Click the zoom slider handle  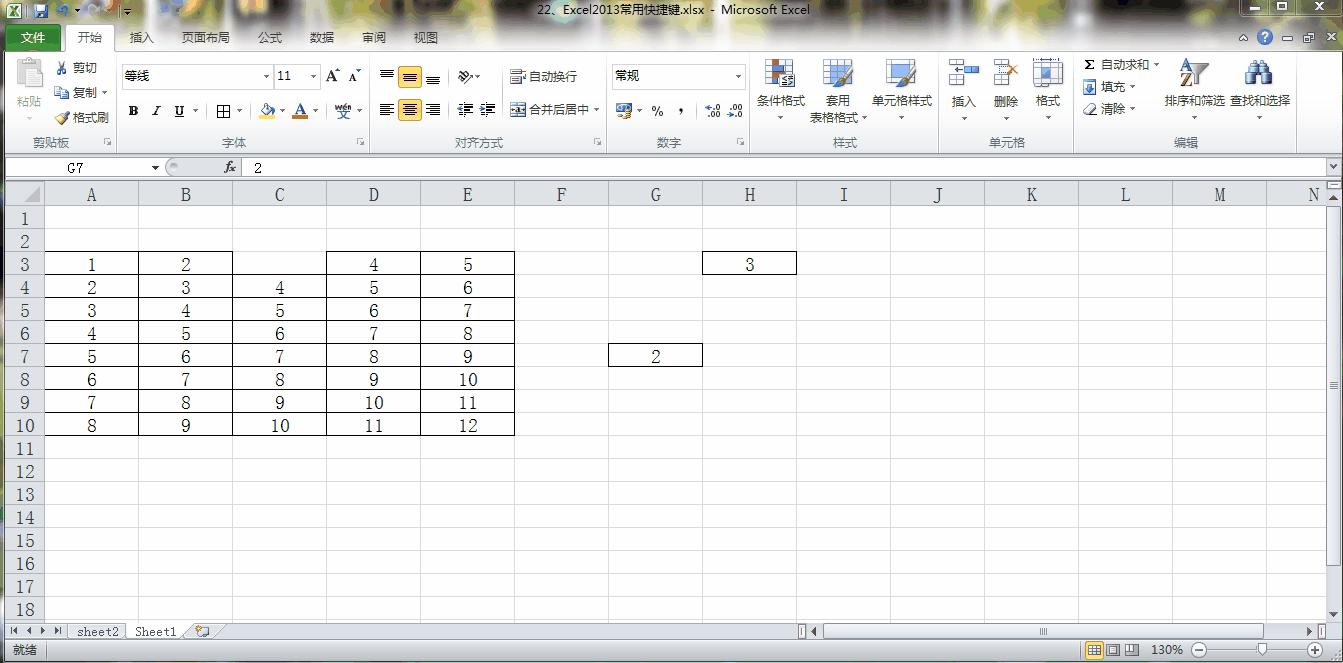click(x=1262, y=650)
